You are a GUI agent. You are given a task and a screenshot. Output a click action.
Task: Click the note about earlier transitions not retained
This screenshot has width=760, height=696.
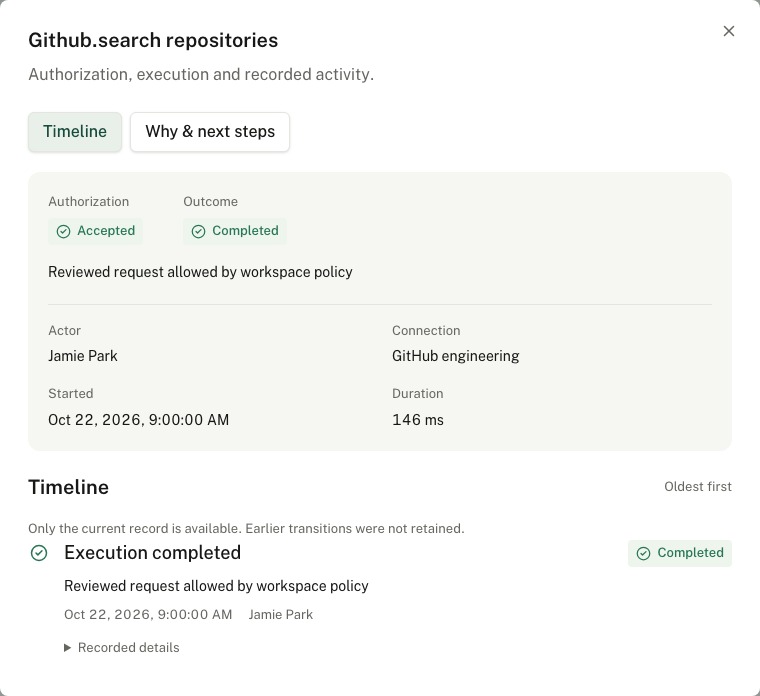tap(246, 528)
